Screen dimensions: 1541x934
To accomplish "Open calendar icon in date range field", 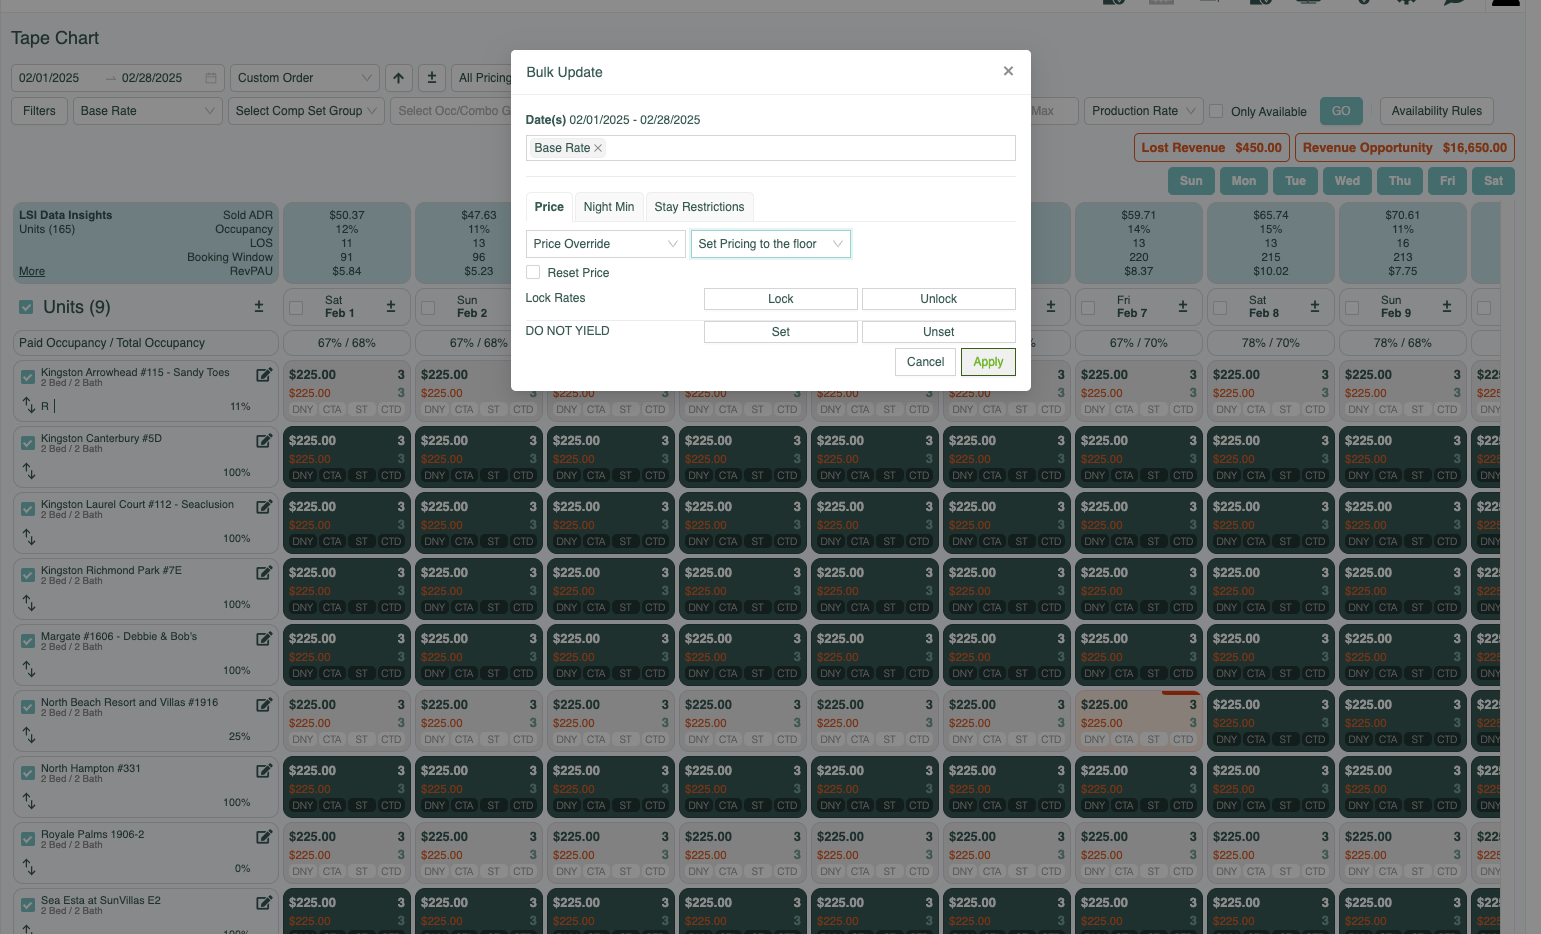I will click(211, 78).
